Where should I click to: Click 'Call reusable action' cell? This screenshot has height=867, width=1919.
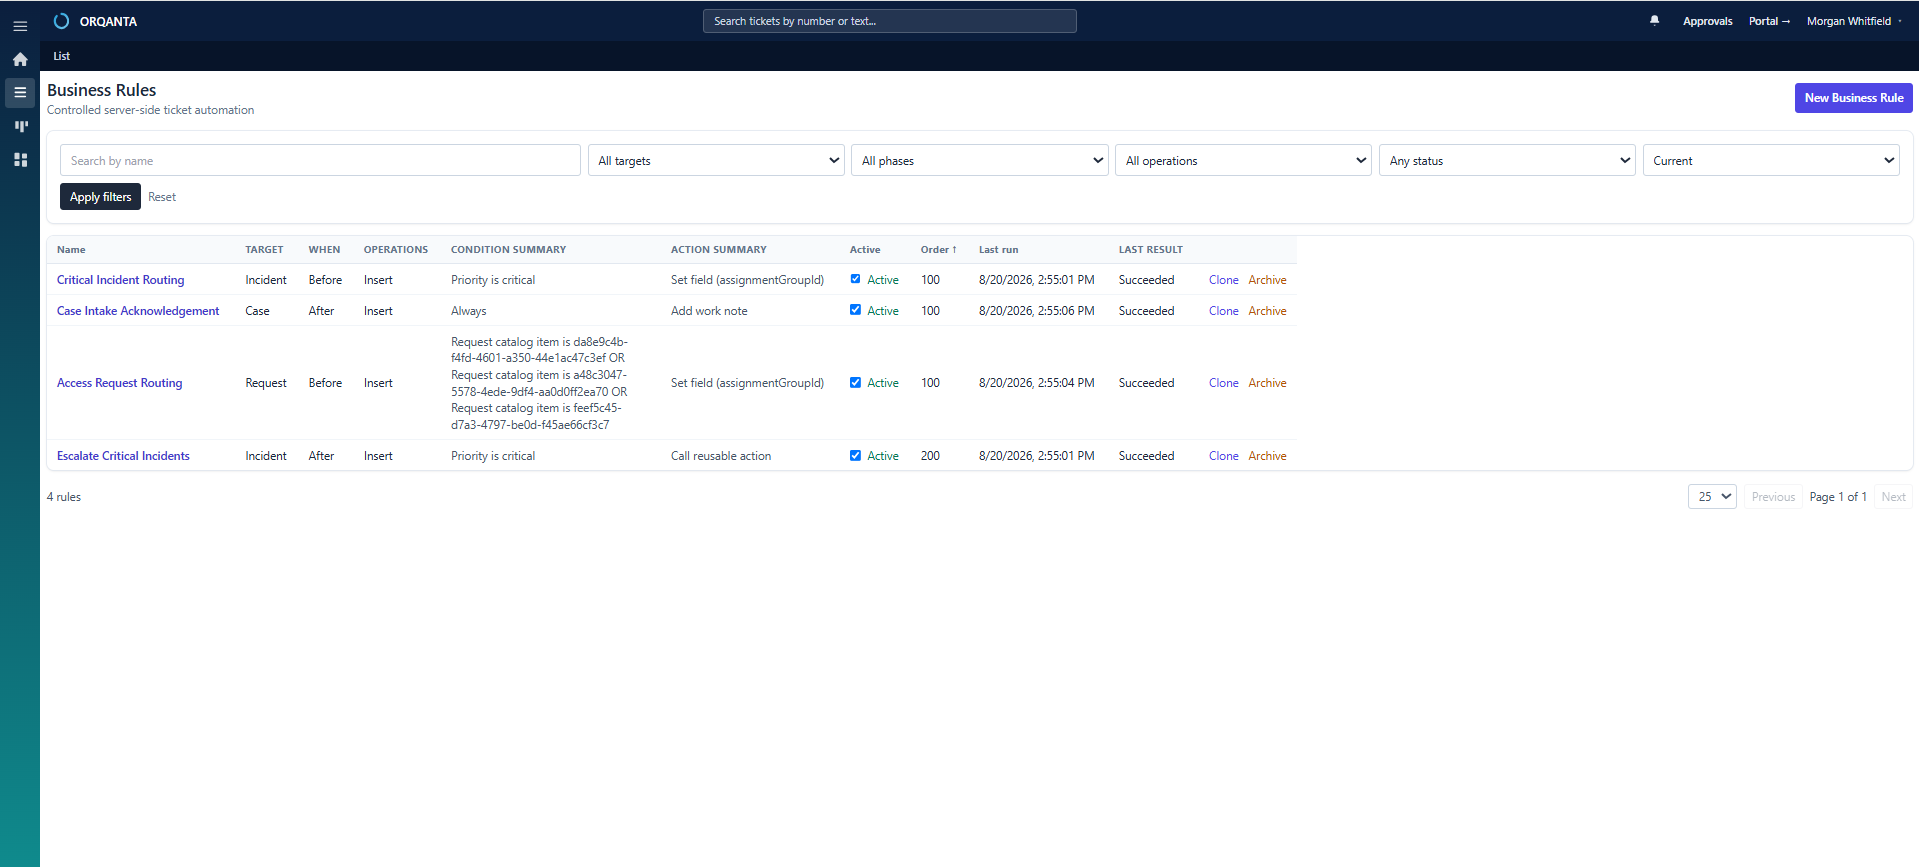(x=721, y=456)
